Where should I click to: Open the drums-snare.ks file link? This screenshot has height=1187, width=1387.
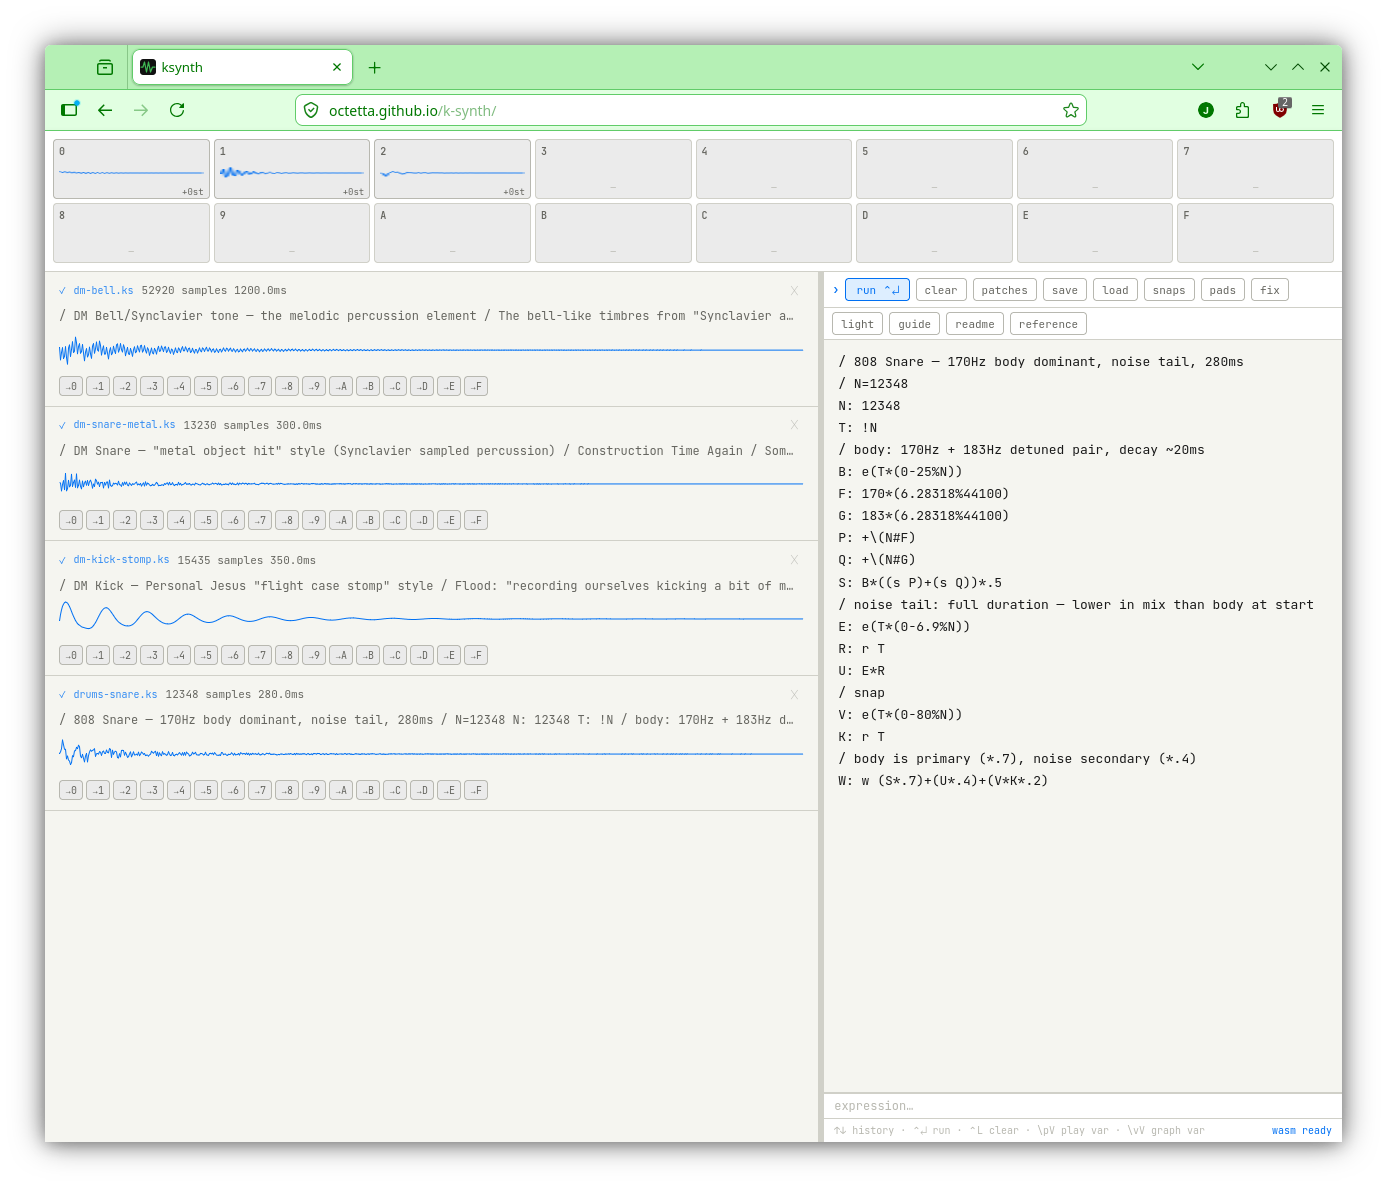[115, 694]
